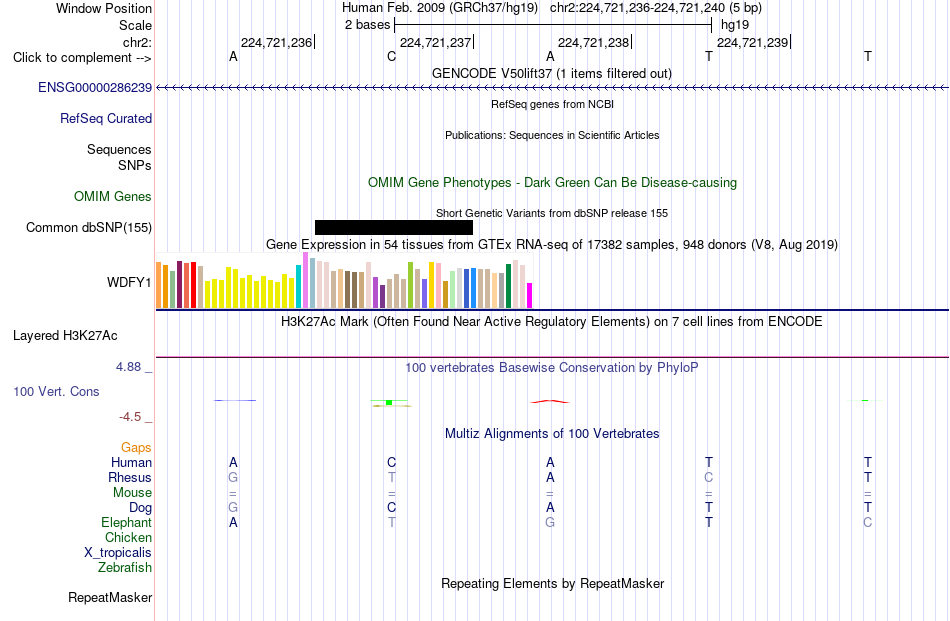Click the WDFY1 tissue expression bar chart
Screen dimensions: 950x621
[344, 281]
